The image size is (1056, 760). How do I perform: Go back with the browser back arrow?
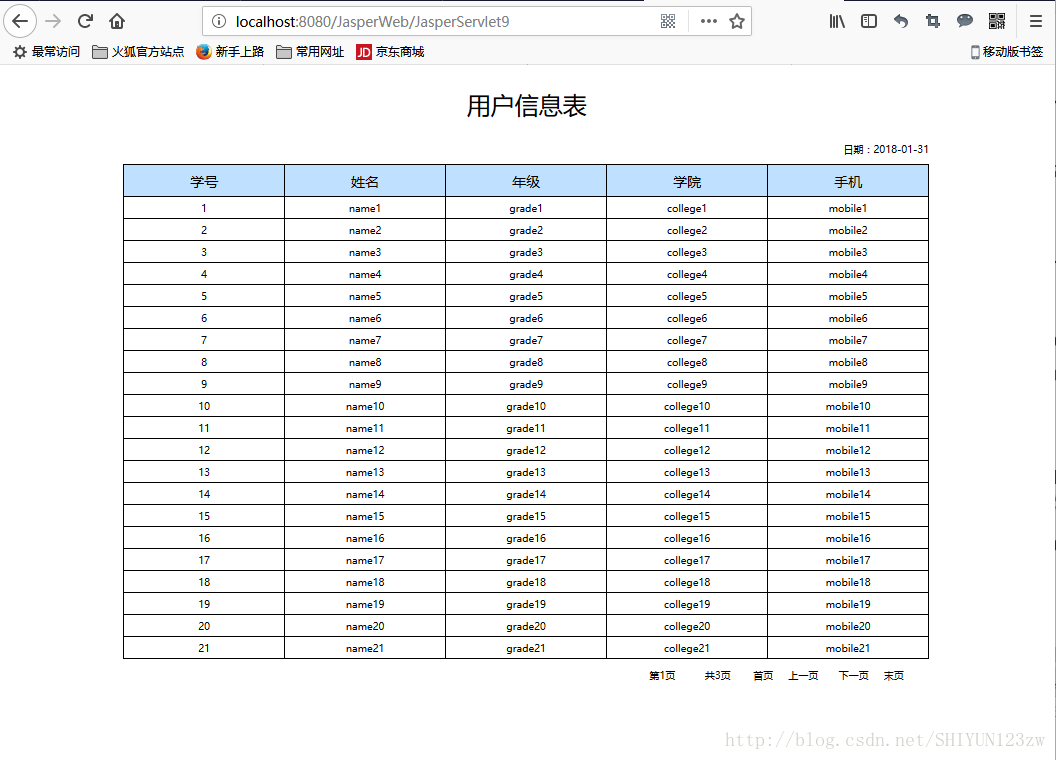coord(20,21)
